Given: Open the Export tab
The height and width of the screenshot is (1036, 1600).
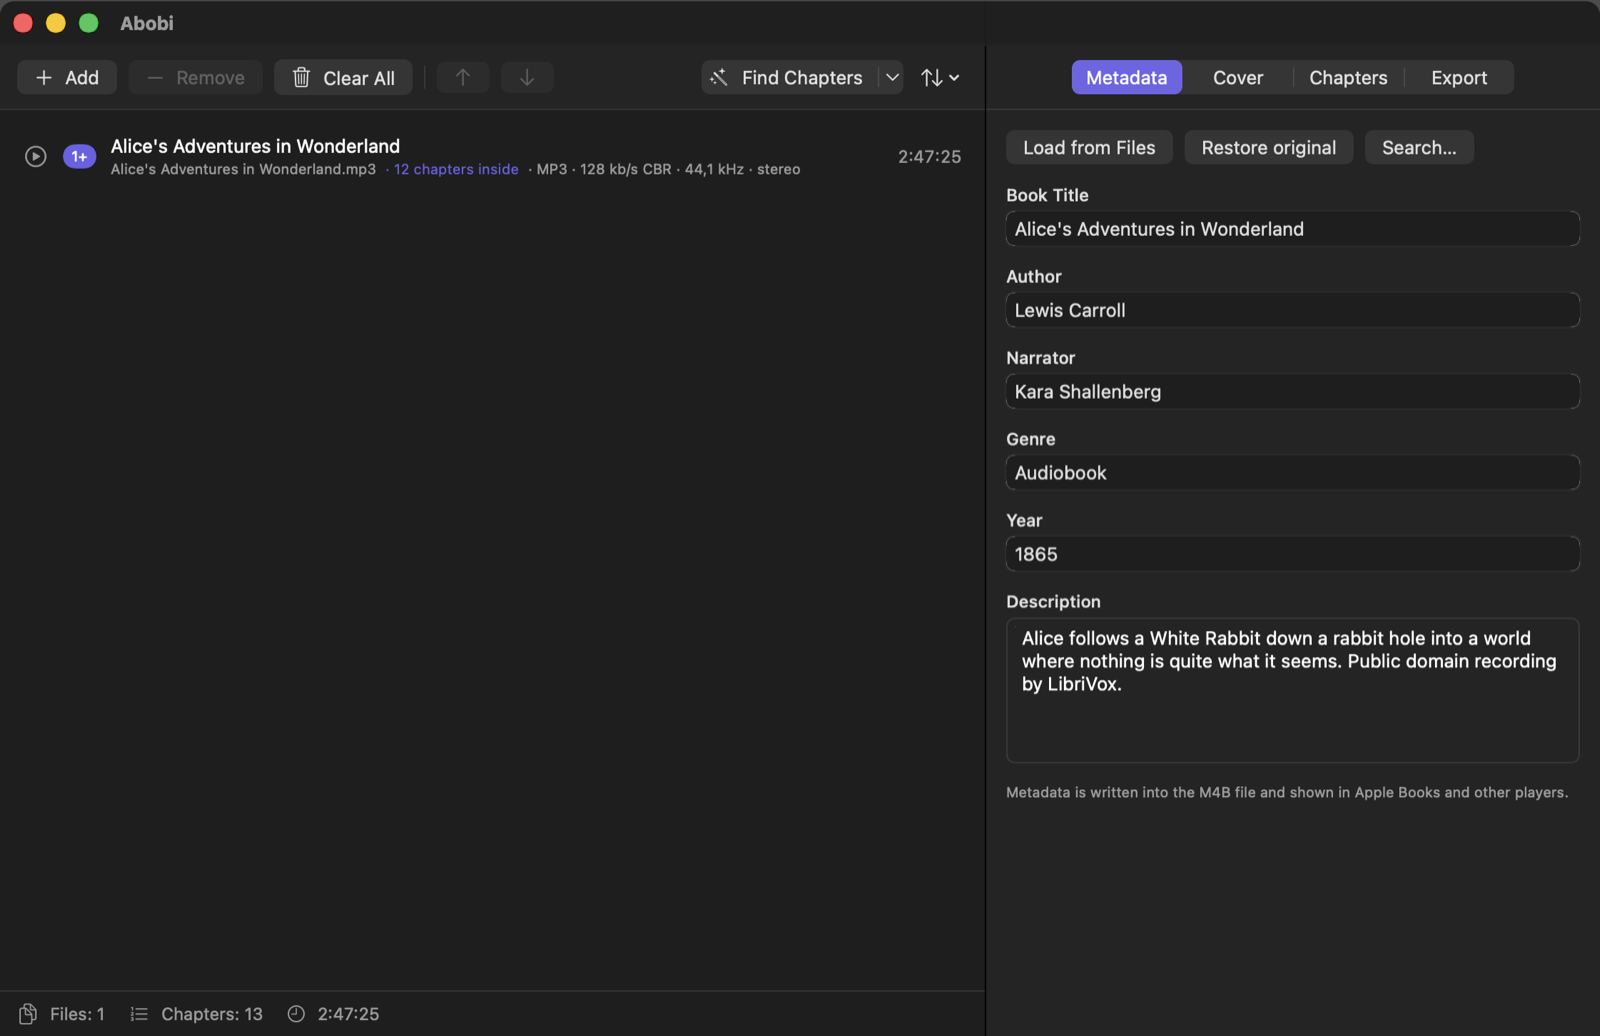Looking at the screenshot, I should click(x=1459, y=78).
